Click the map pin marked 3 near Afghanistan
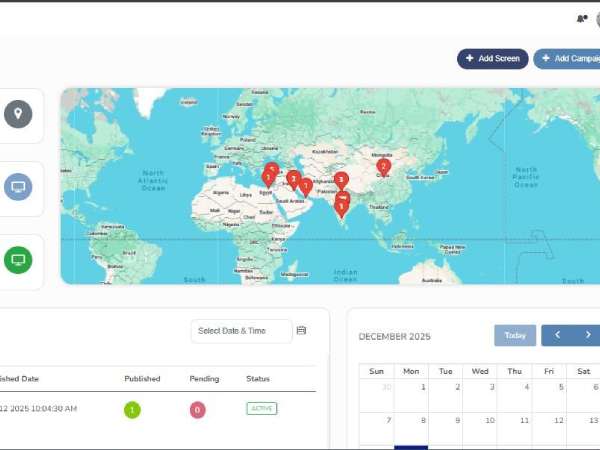Viewport: 600px width, 450px height. (341, 181)
